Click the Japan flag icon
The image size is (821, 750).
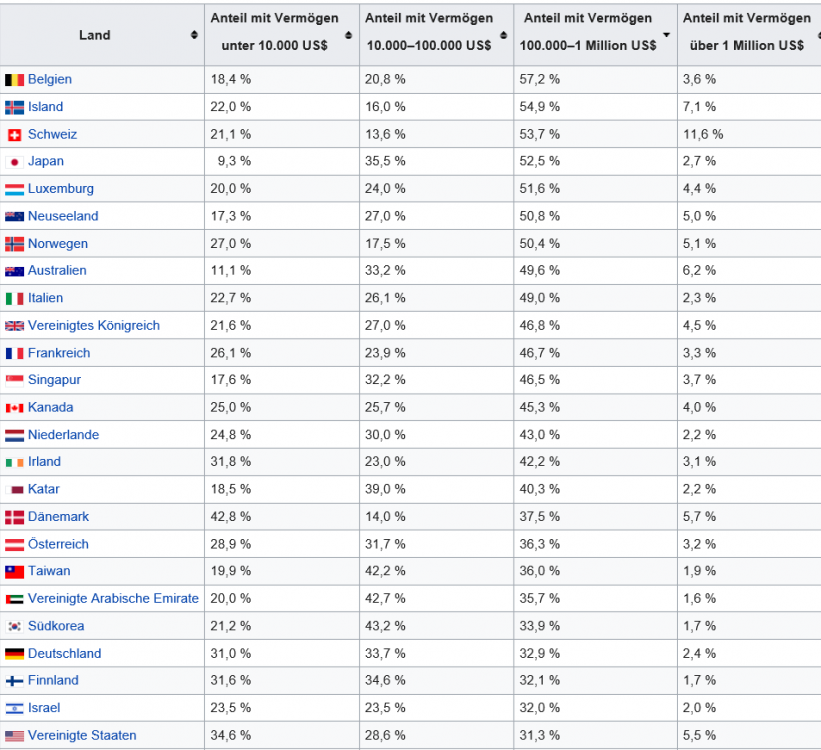[14, 162]
